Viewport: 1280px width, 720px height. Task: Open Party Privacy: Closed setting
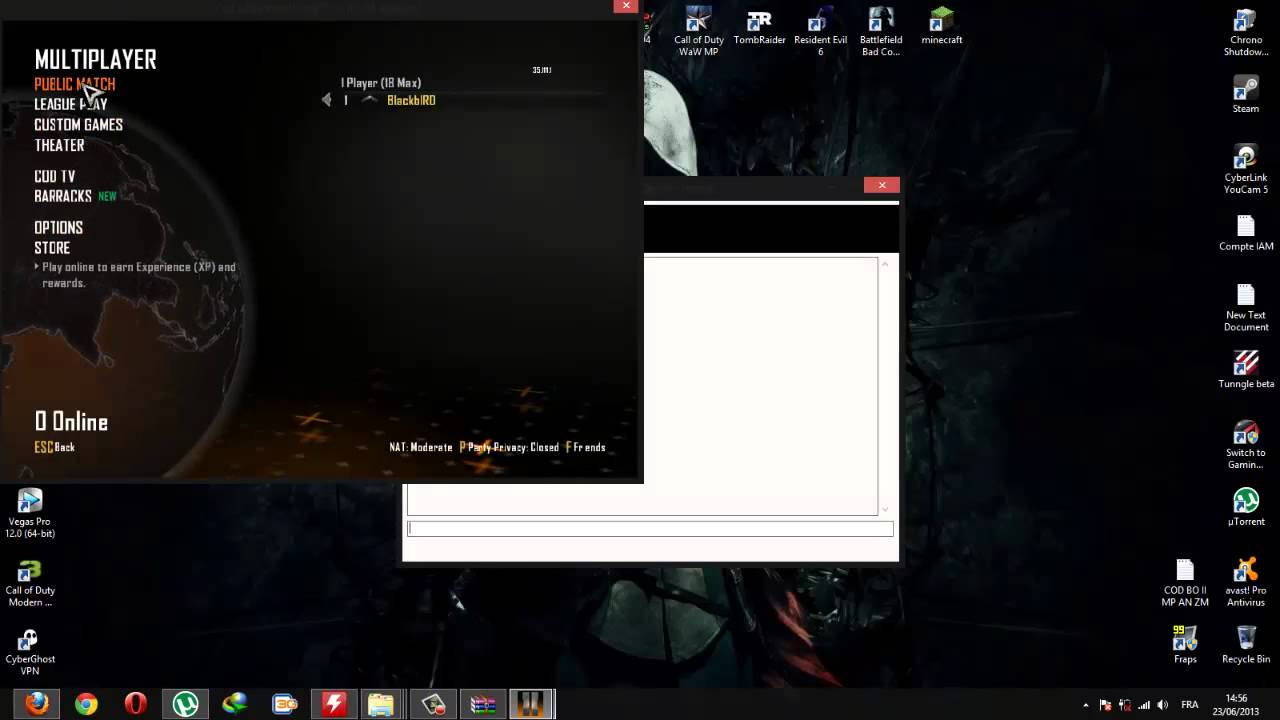(x=509, y=447)
